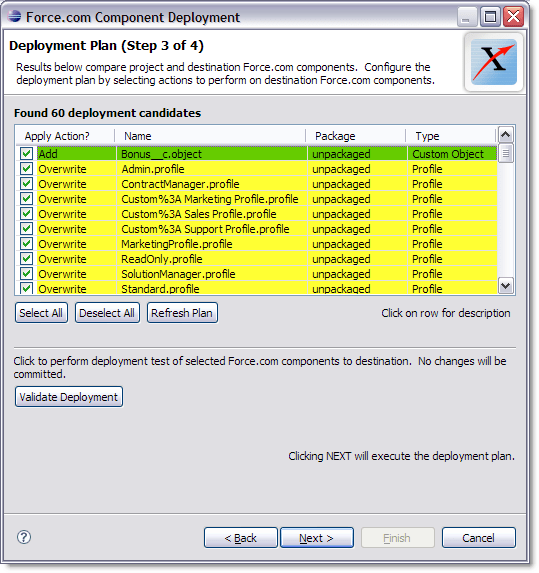Image resolution: width=539 pixels, height=573 pixels.
Task: Cancel the deployment wizard
Action: coord(478,538)
